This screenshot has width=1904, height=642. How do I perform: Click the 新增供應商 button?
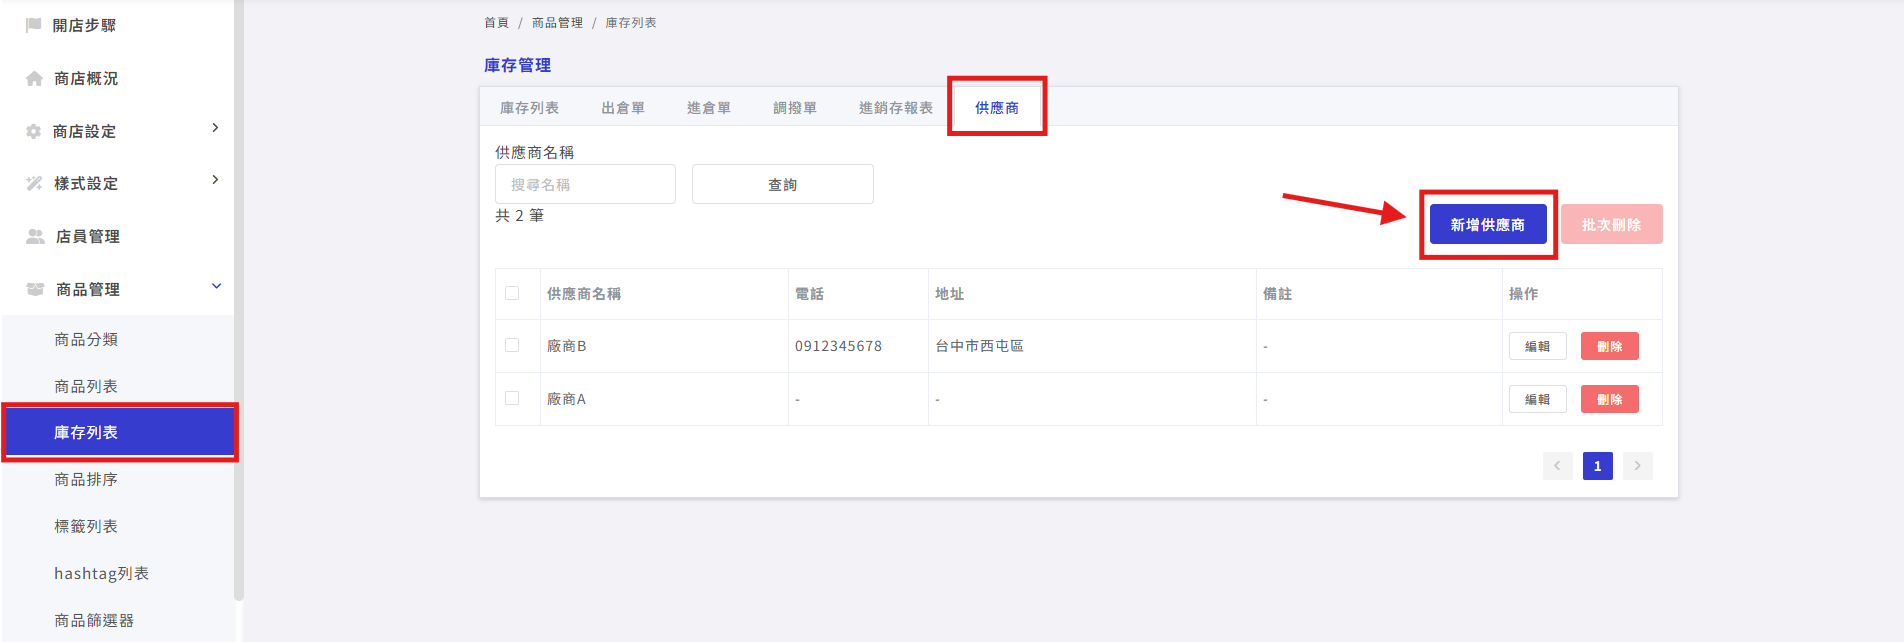[1488, 224]
